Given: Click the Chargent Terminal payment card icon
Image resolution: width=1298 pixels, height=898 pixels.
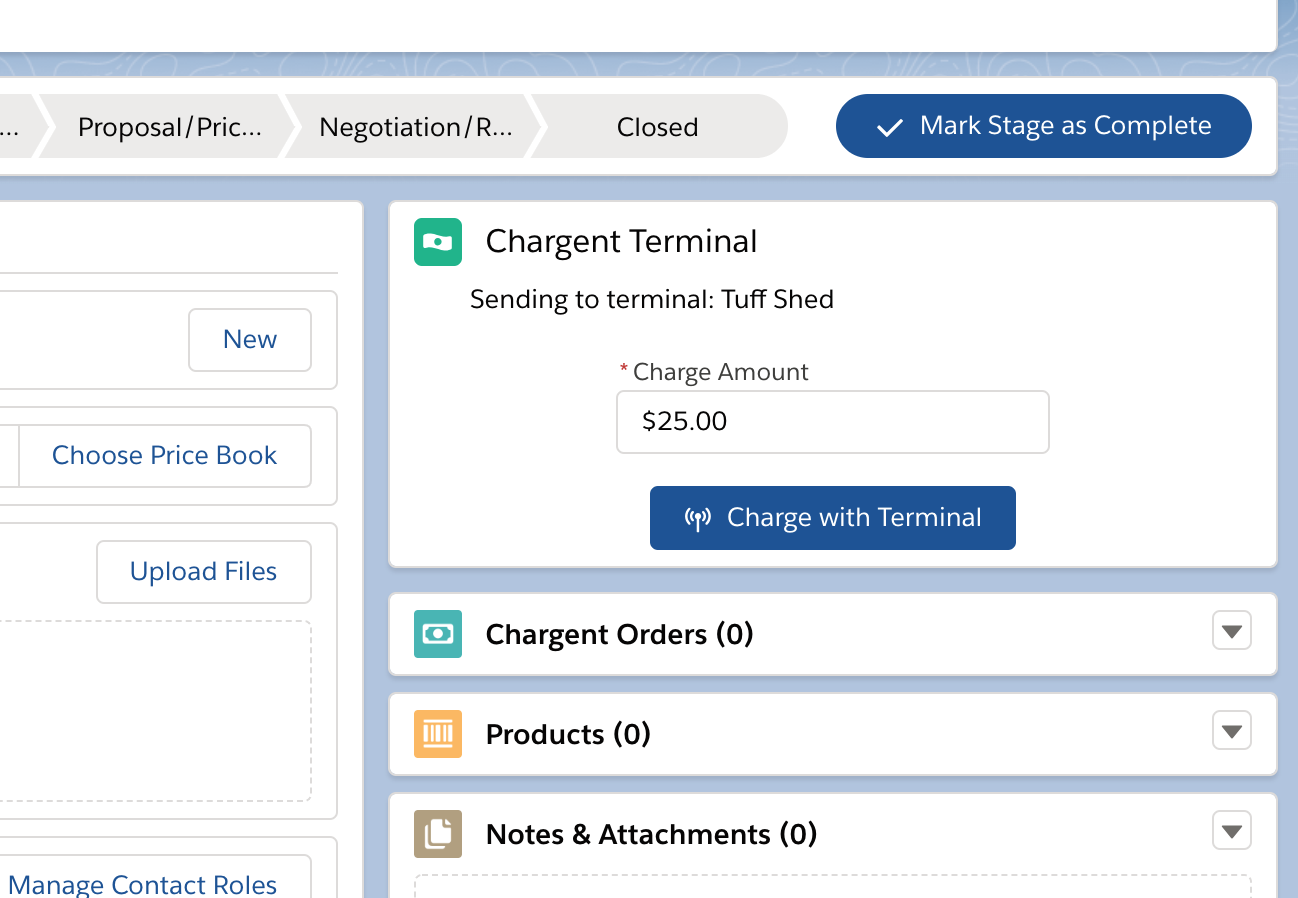Looking at the screenshot, I should pyautogui.click(x=437, y=242).
